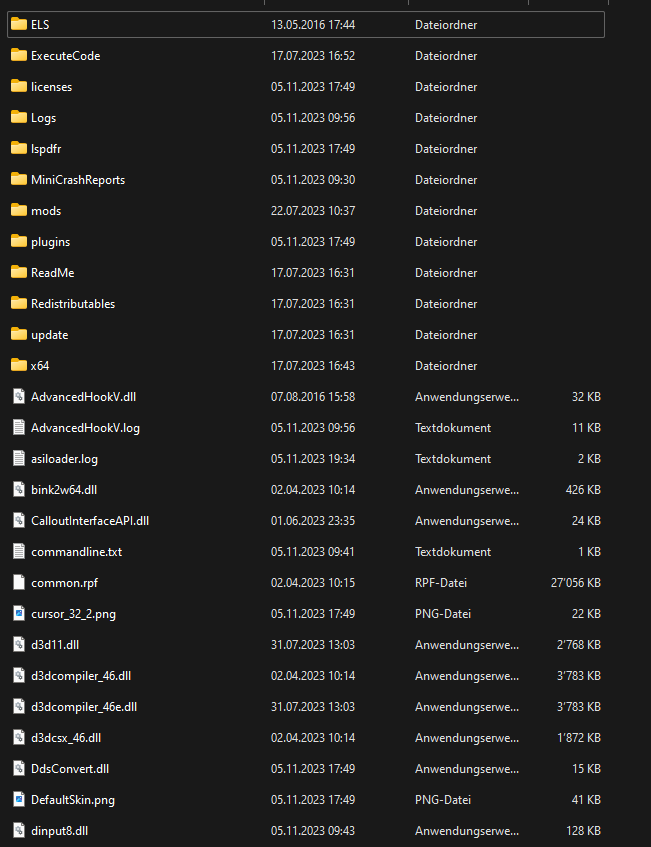
Task: Select the update folder name
Action: 49,335
